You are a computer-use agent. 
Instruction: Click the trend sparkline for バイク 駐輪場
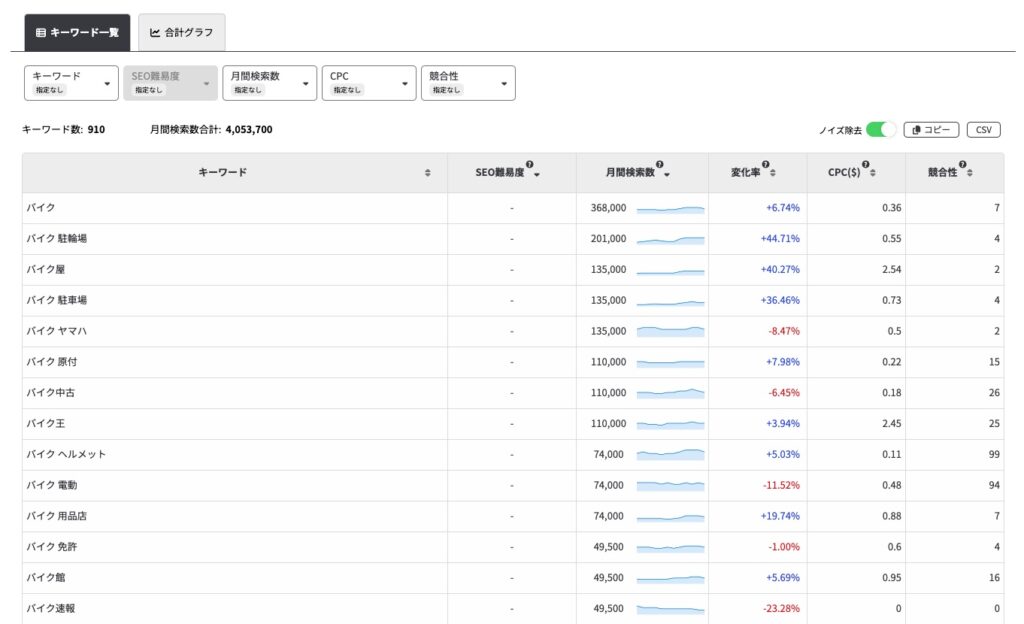(x=670, y=239)
